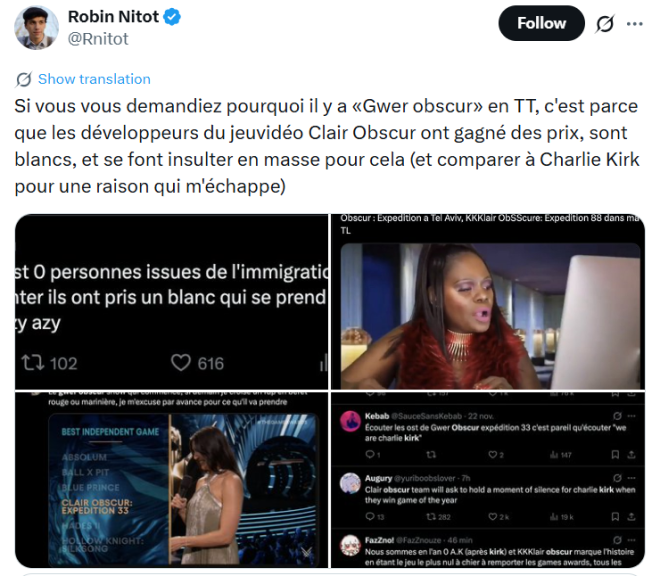Open the three-dot more options menu

[634, 24]
